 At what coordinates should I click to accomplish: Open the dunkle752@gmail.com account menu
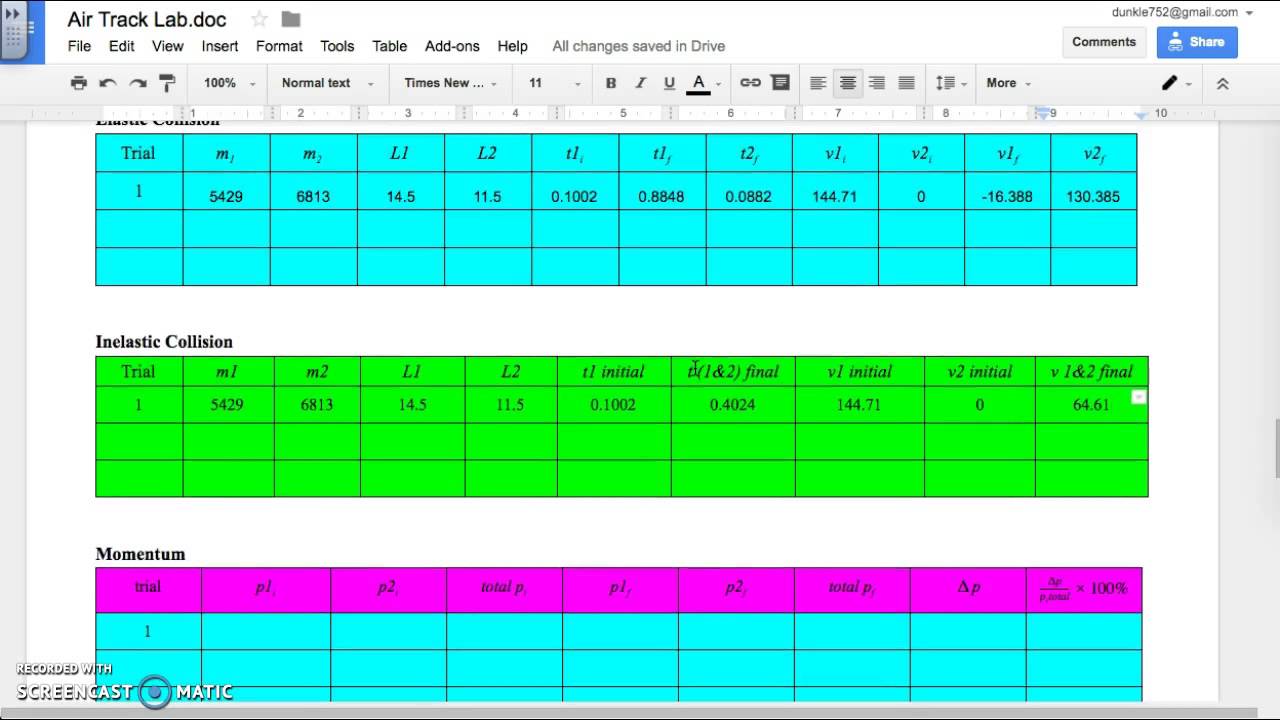(1181, 13)
